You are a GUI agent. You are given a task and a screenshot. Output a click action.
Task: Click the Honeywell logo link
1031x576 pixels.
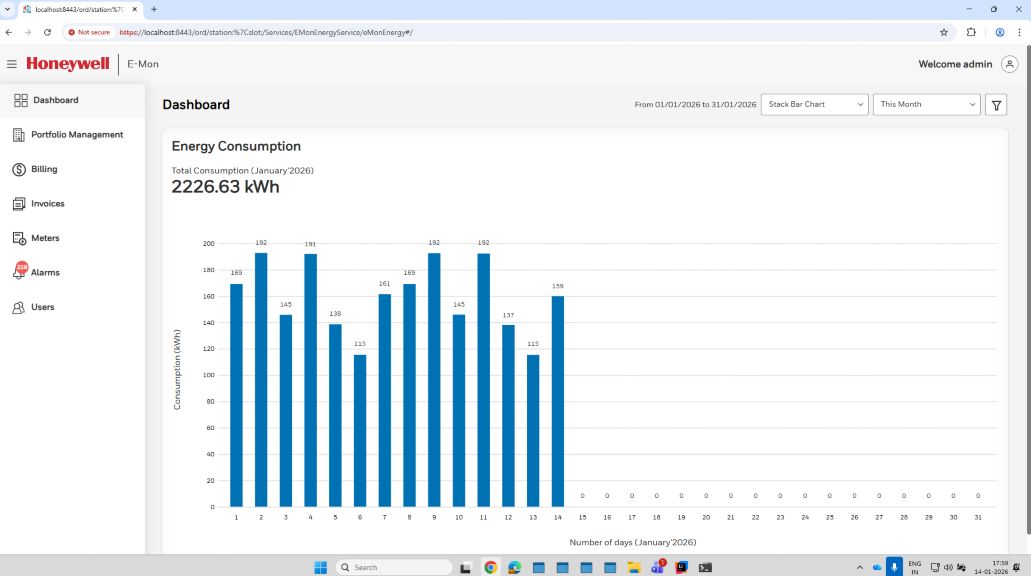(67, 64)
